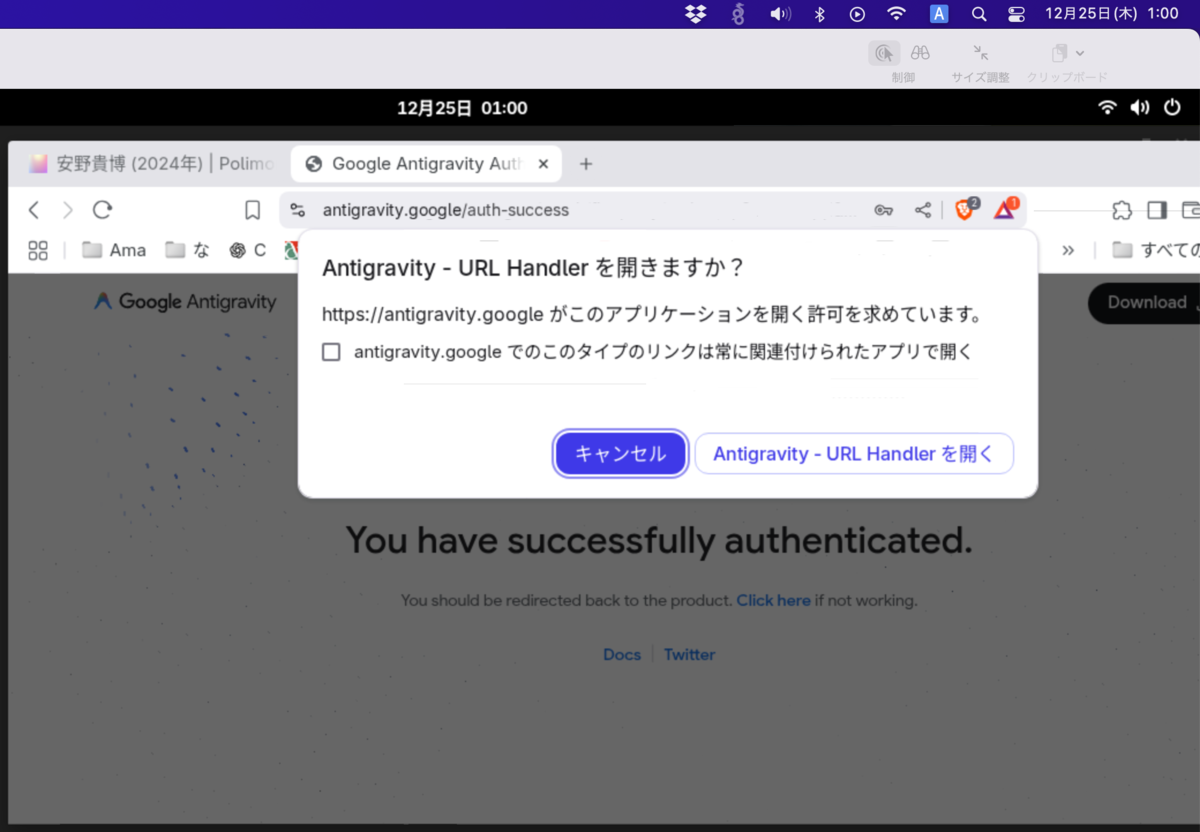Click Google Antigravity logo on page
Viewport: 1200px width, 832px height.
coord(185,301)
